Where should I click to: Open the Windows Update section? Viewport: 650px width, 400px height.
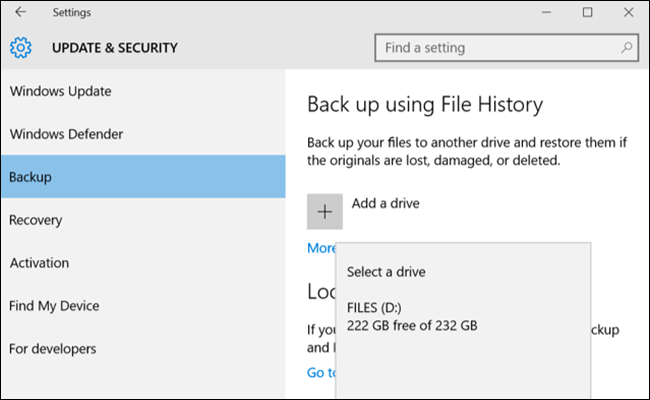point(60,91)
